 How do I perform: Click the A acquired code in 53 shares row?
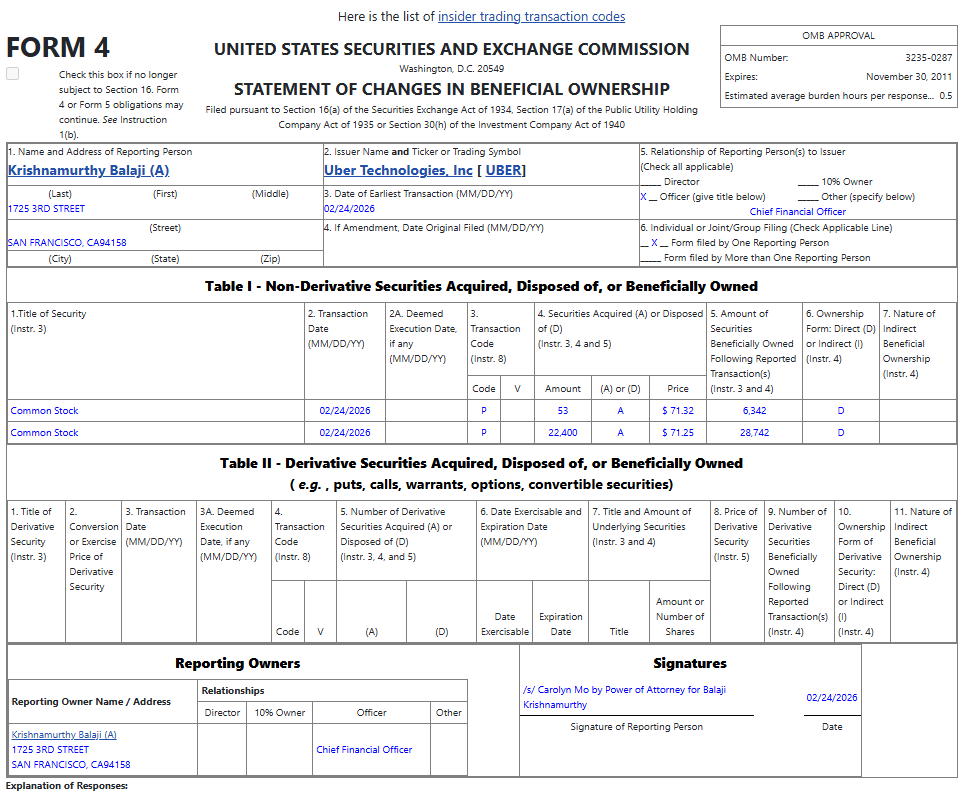coord(620,410)
